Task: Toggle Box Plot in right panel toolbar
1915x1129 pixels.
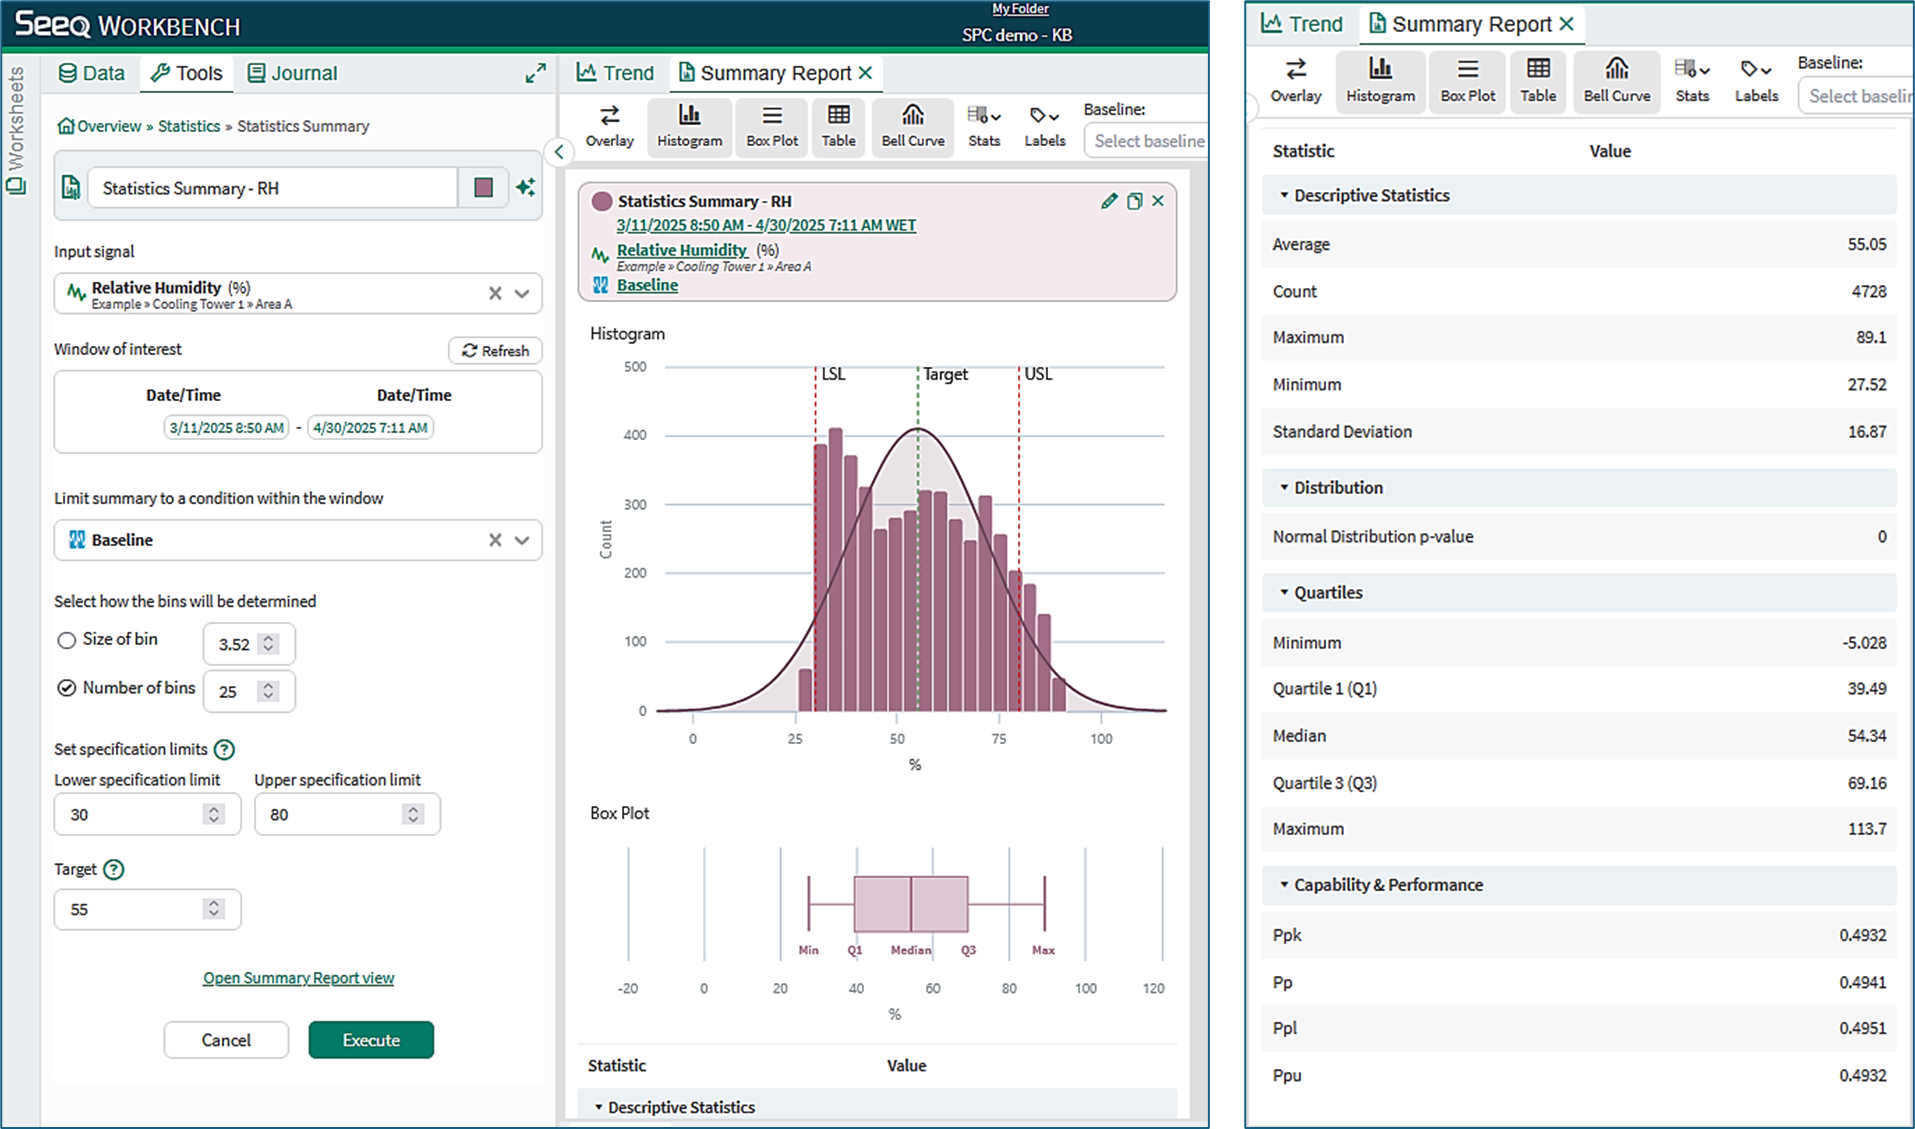Action: point(1467,81)
